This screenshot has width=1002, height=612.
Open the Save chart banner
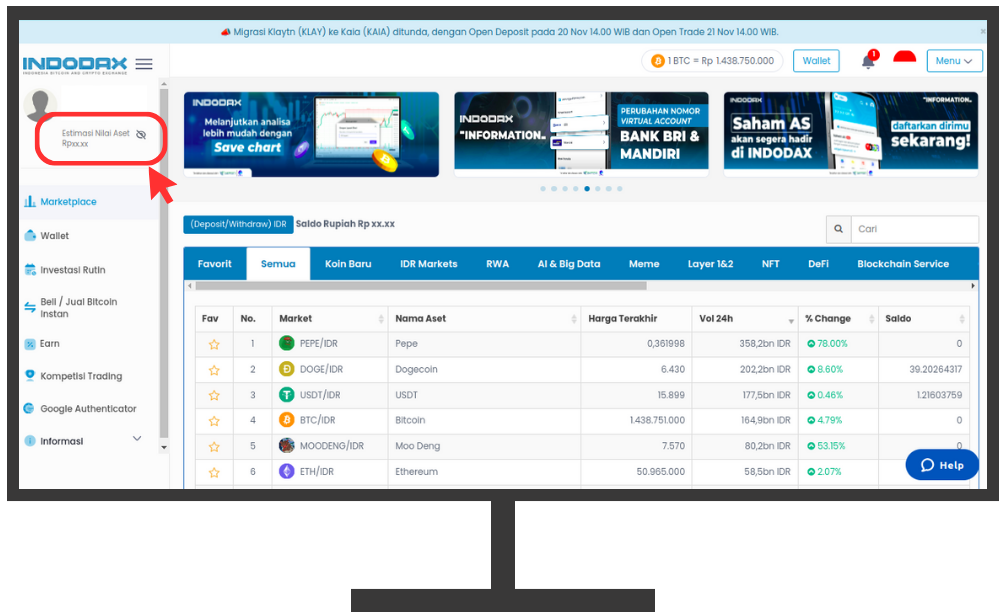[x=311, y=135]
